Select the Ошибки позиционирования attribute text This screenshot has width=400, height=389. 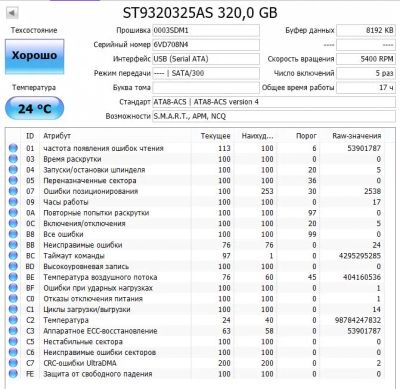90,191
